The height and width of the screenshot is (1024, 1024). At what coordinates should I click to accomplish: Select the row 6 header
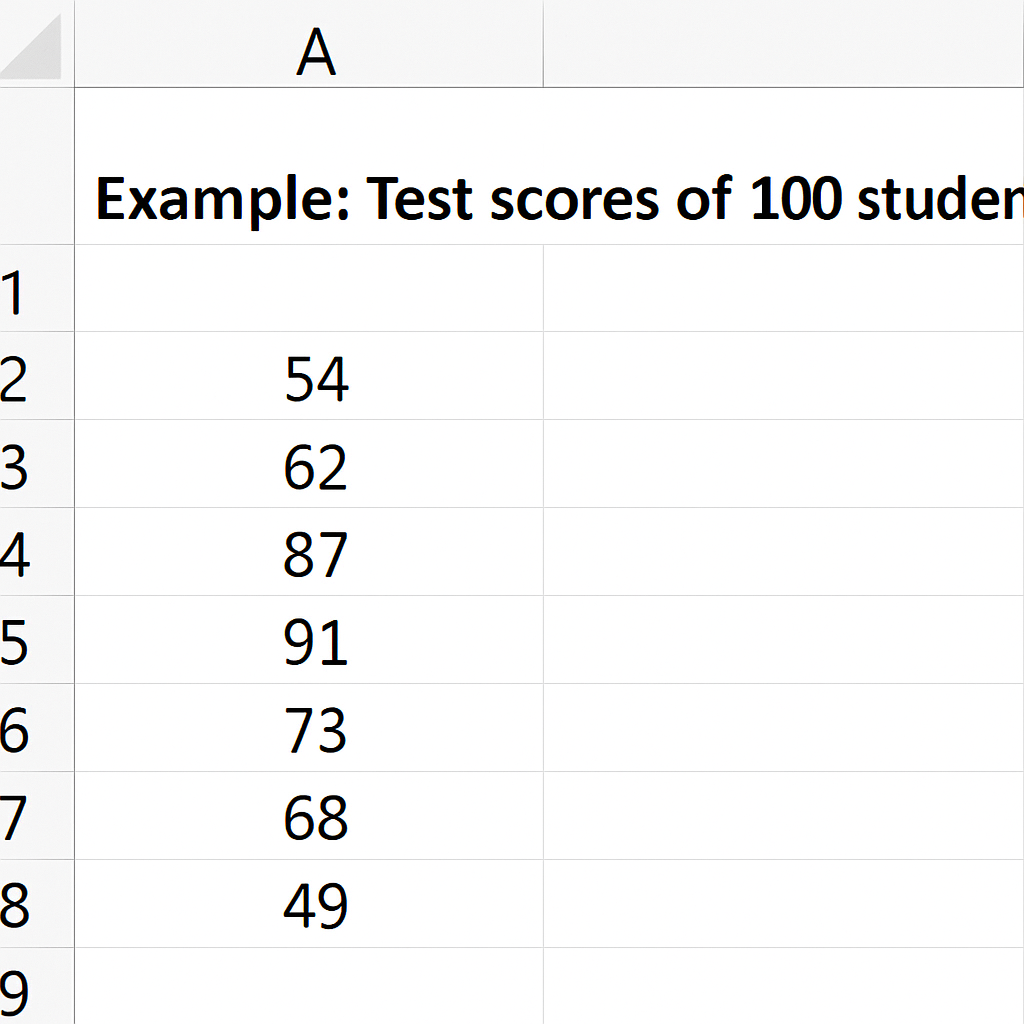click(x=20, y=730)
